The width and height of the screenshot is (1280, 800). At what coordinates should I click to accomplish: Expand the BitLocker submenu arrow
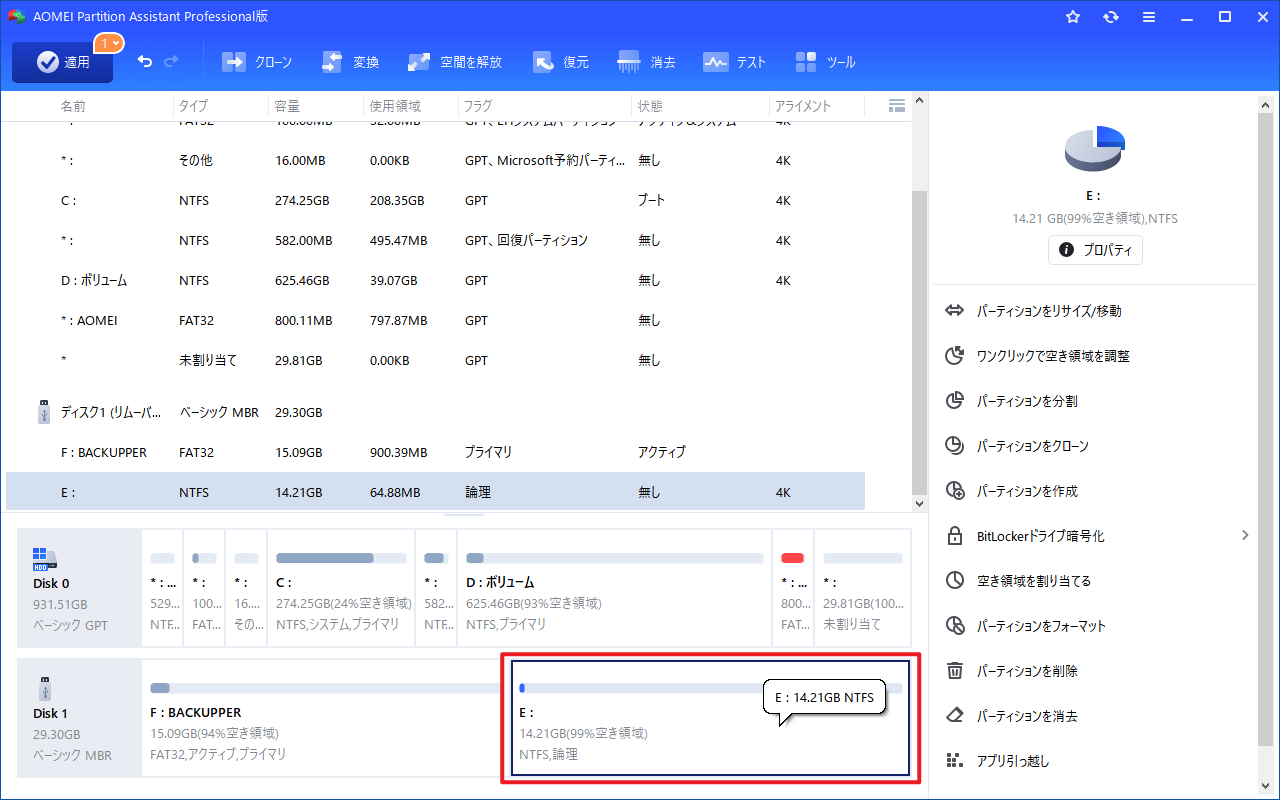(1245, 536)
